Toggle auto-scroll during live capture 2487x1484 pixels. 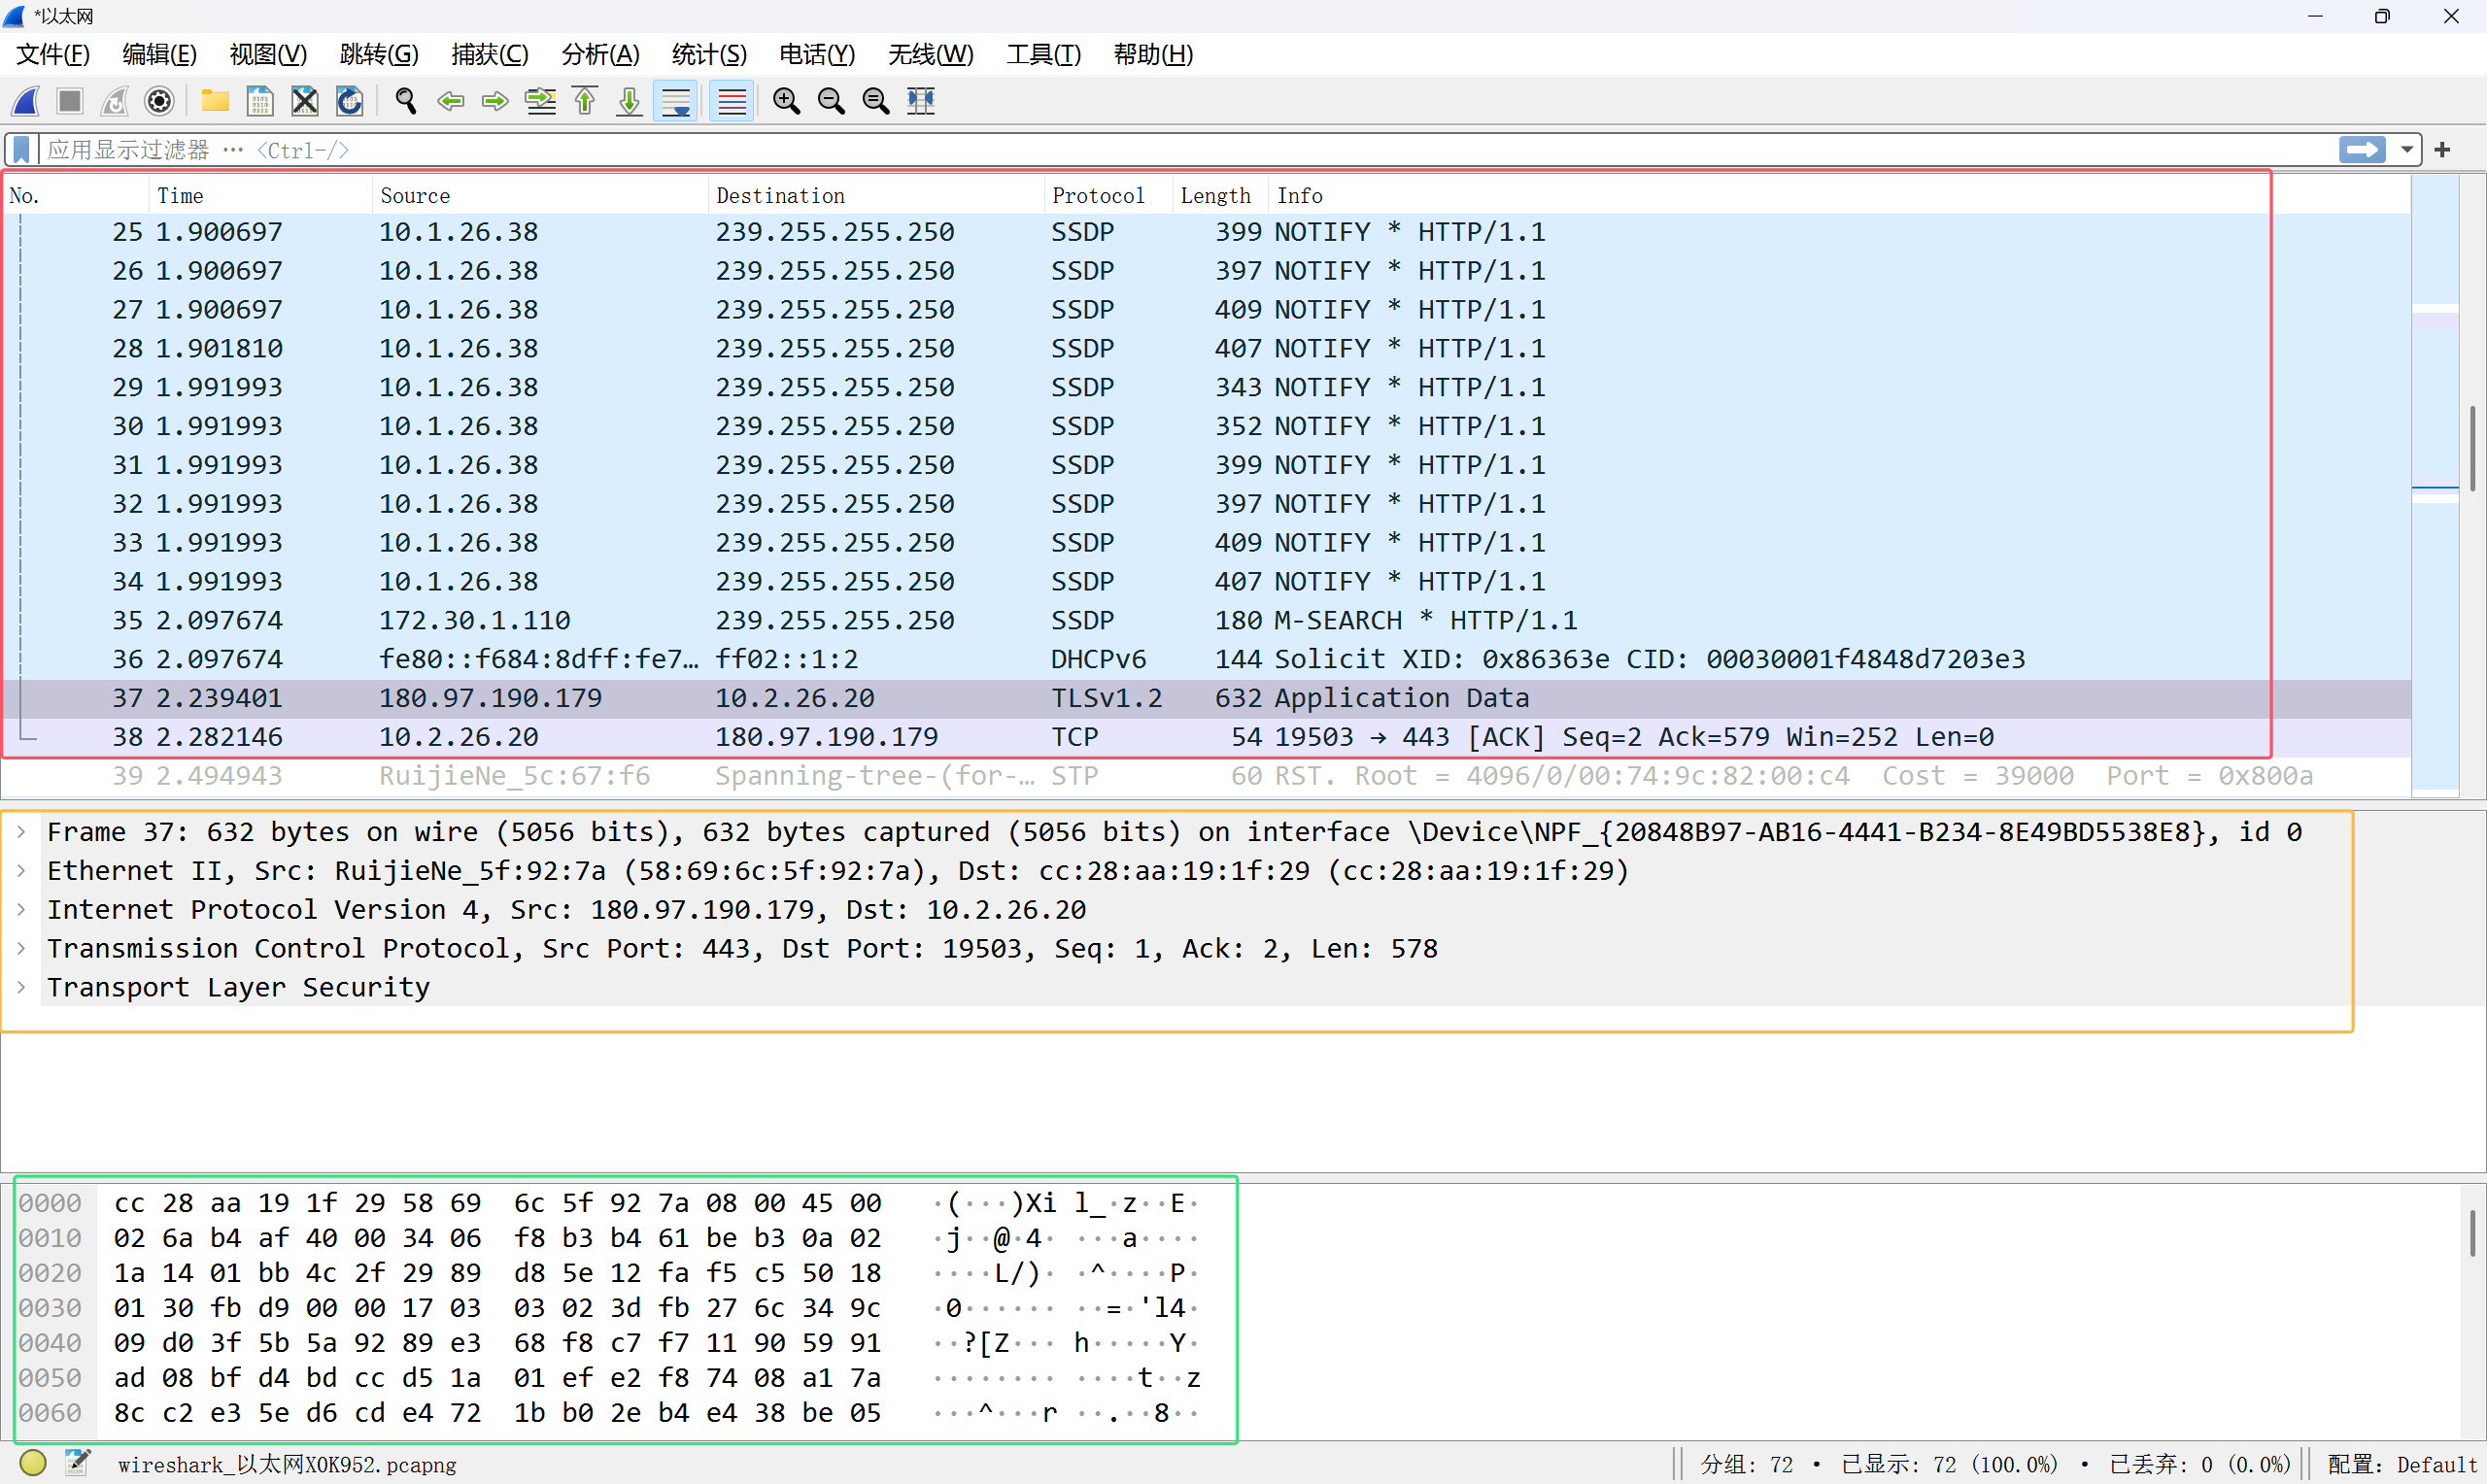coord(676,101)
